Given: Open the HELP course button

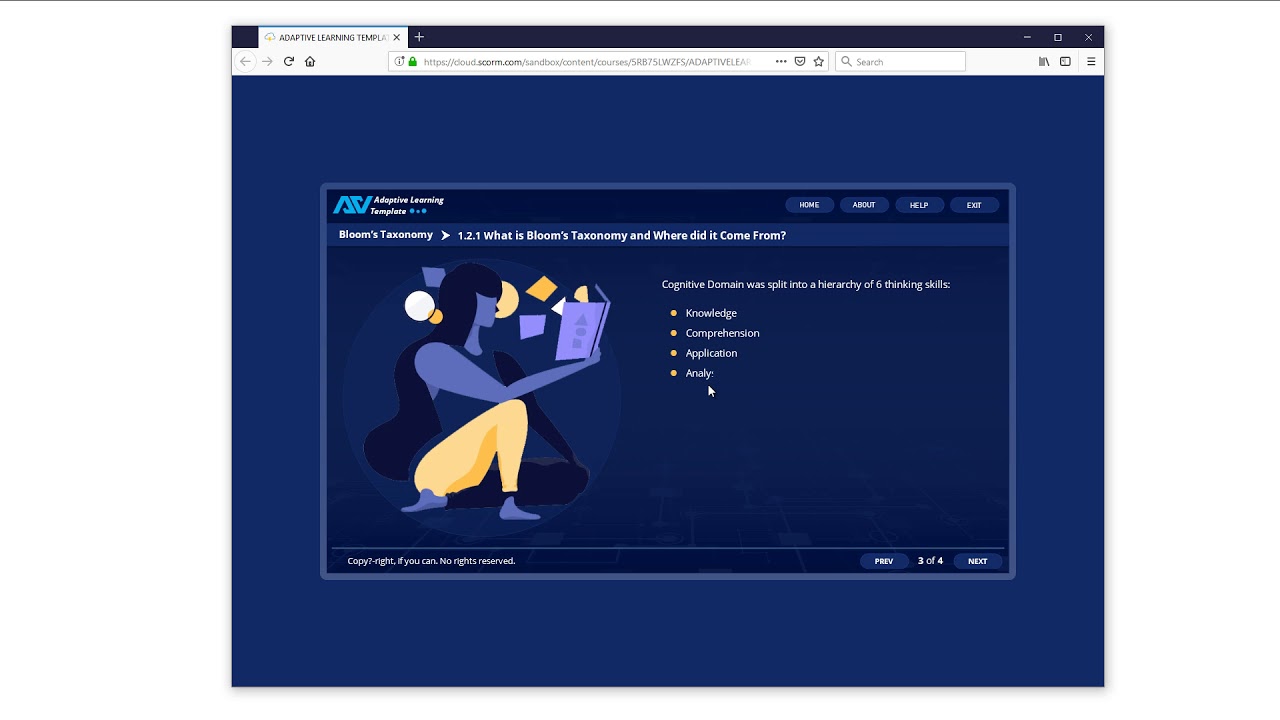Looking at the screenshot, I should [x=919, y=205].
